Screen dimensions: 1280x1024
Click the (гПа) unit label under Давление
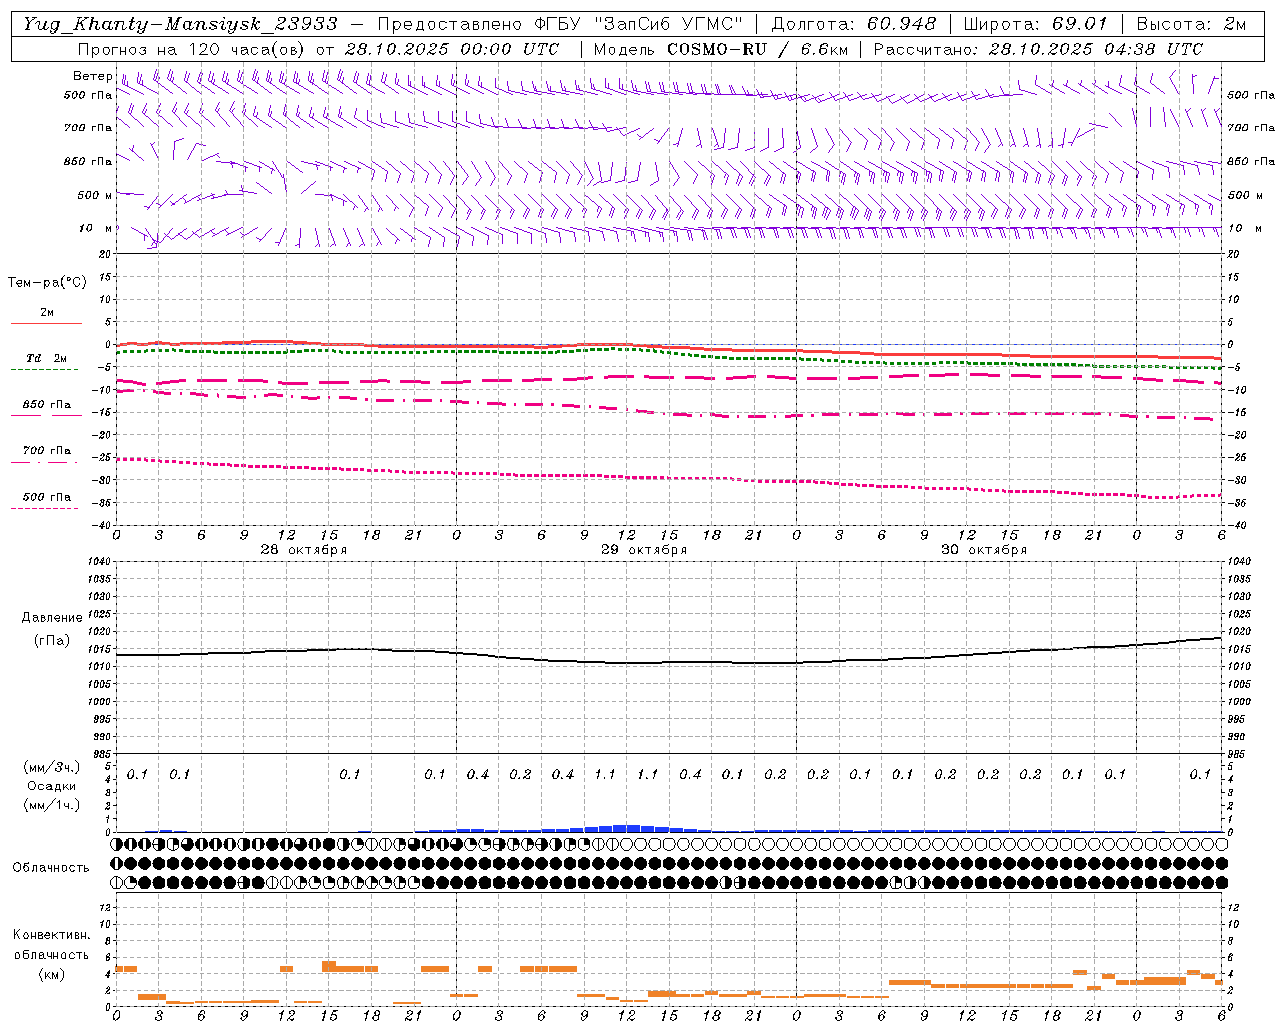coord(52,641)
